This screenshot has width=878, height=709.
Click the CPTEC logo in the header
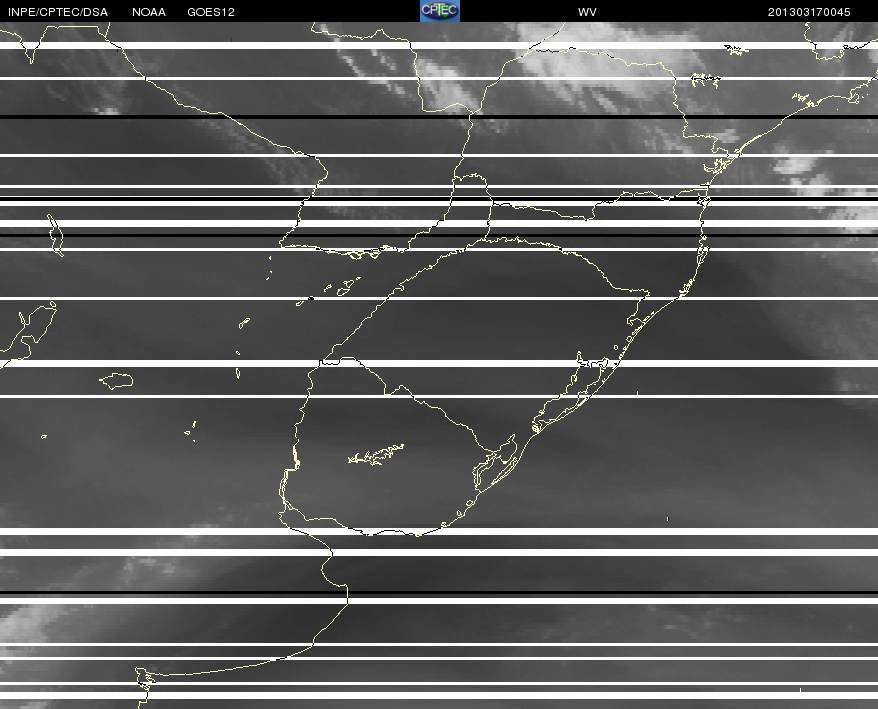pos(440,11)
